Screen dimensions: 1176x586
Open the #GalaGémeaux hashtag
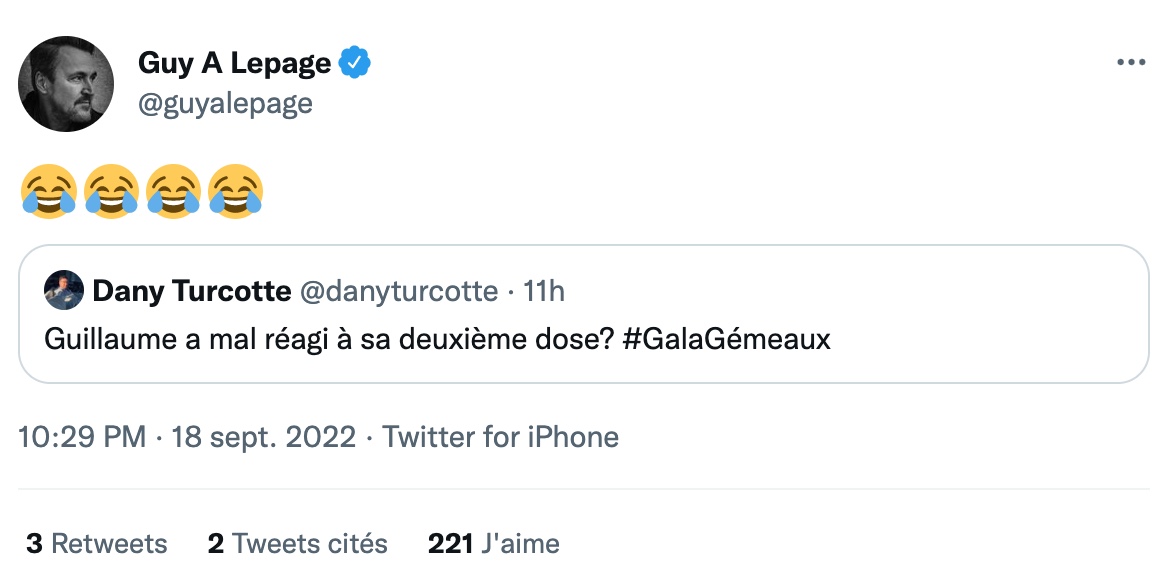tap(727, 339)
